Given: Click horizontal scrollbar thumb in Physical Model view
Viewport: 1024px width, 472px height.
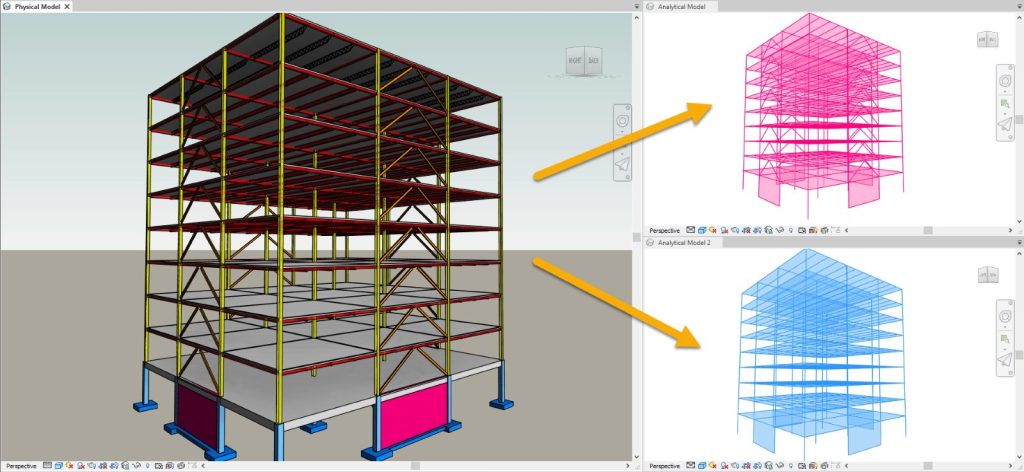Looking at the screenshot, I should click(x=414, y=465).
